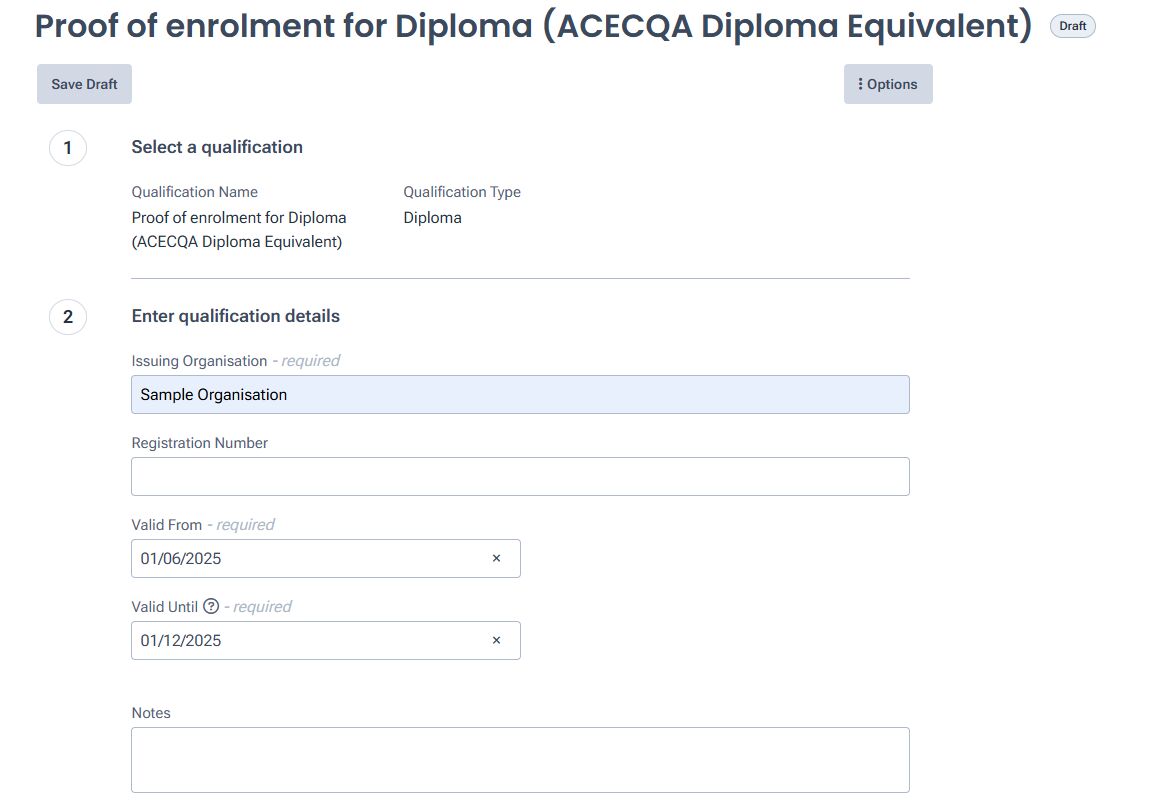Viewport: 1164px width, 808px height.
Task: Click the "Select a qualification" heading
Action: tap(217, 147)
